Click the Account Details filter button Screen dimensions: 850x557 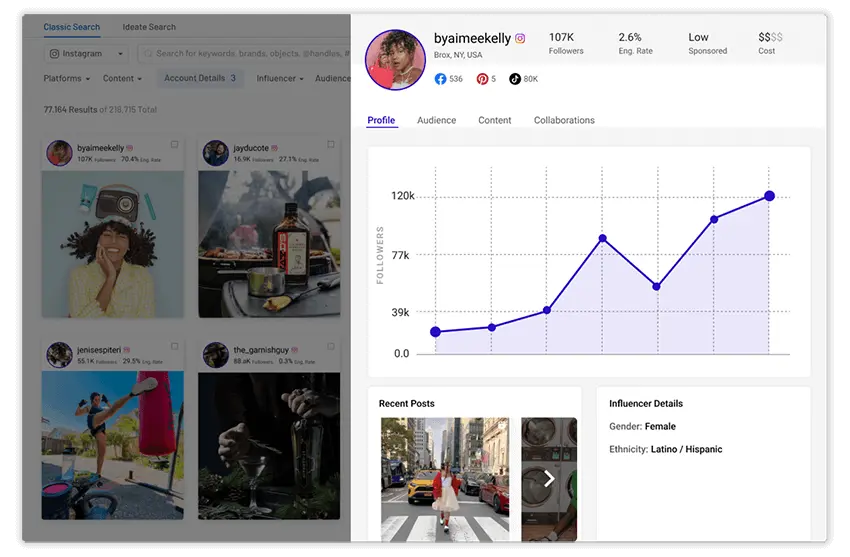(200, 78)
